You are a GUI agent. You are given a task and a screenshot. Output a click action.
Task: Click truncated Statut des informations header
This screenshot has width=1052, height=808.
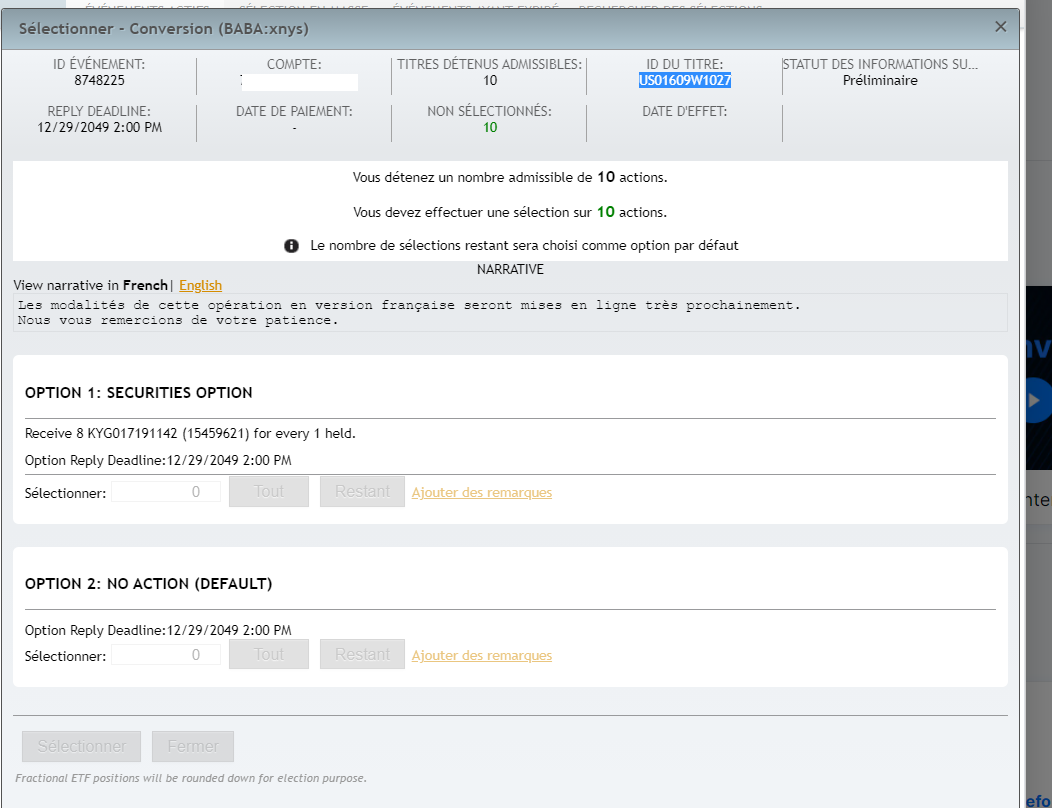pyautogui.click(x=880, y=64)
